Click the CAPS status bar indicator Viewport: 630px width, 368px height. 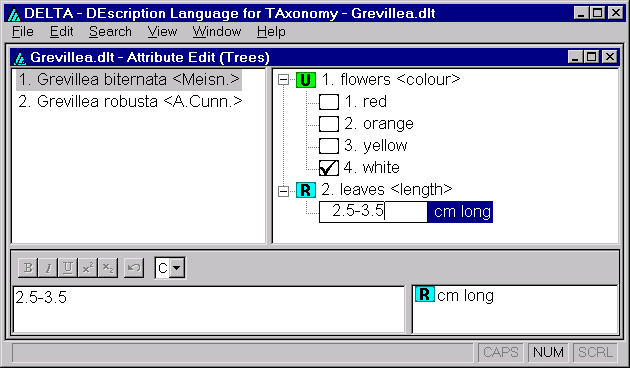point(501,352)
